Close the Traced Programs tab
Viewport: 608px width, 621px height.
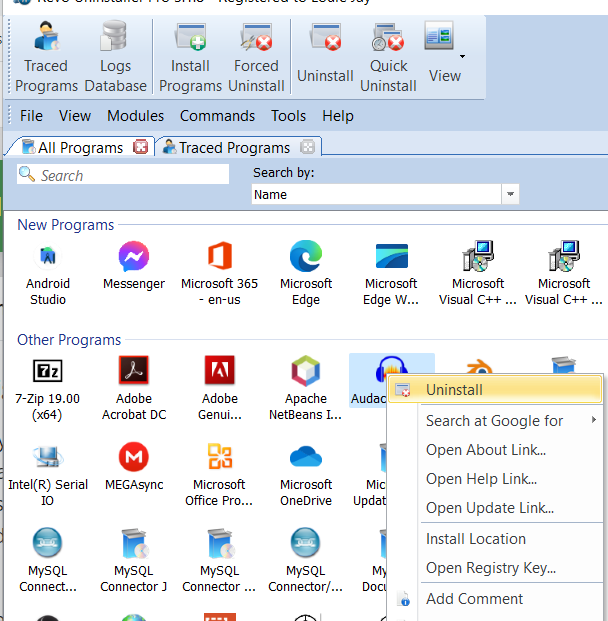pyautogui.click(x=307, y=147)
